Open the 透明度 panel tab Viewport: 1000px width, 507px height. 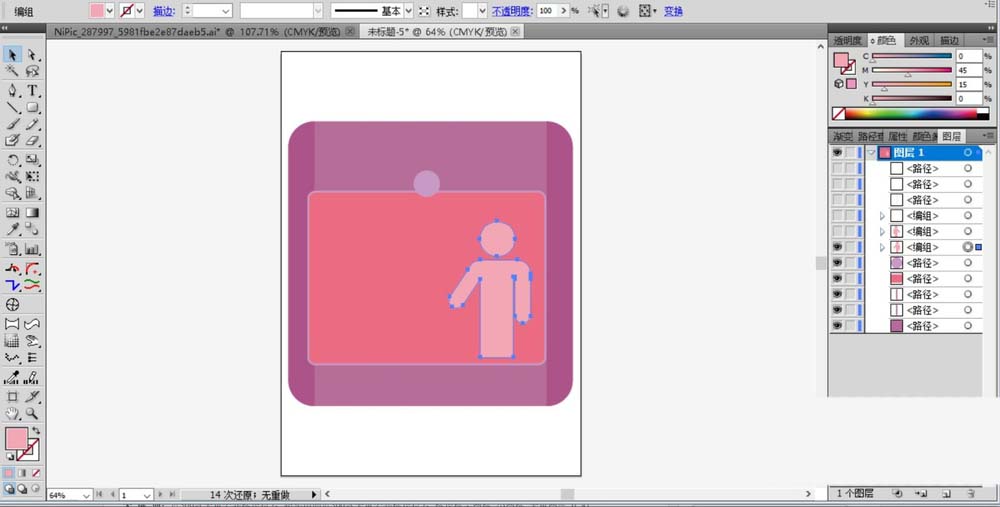tap(848, 40)
